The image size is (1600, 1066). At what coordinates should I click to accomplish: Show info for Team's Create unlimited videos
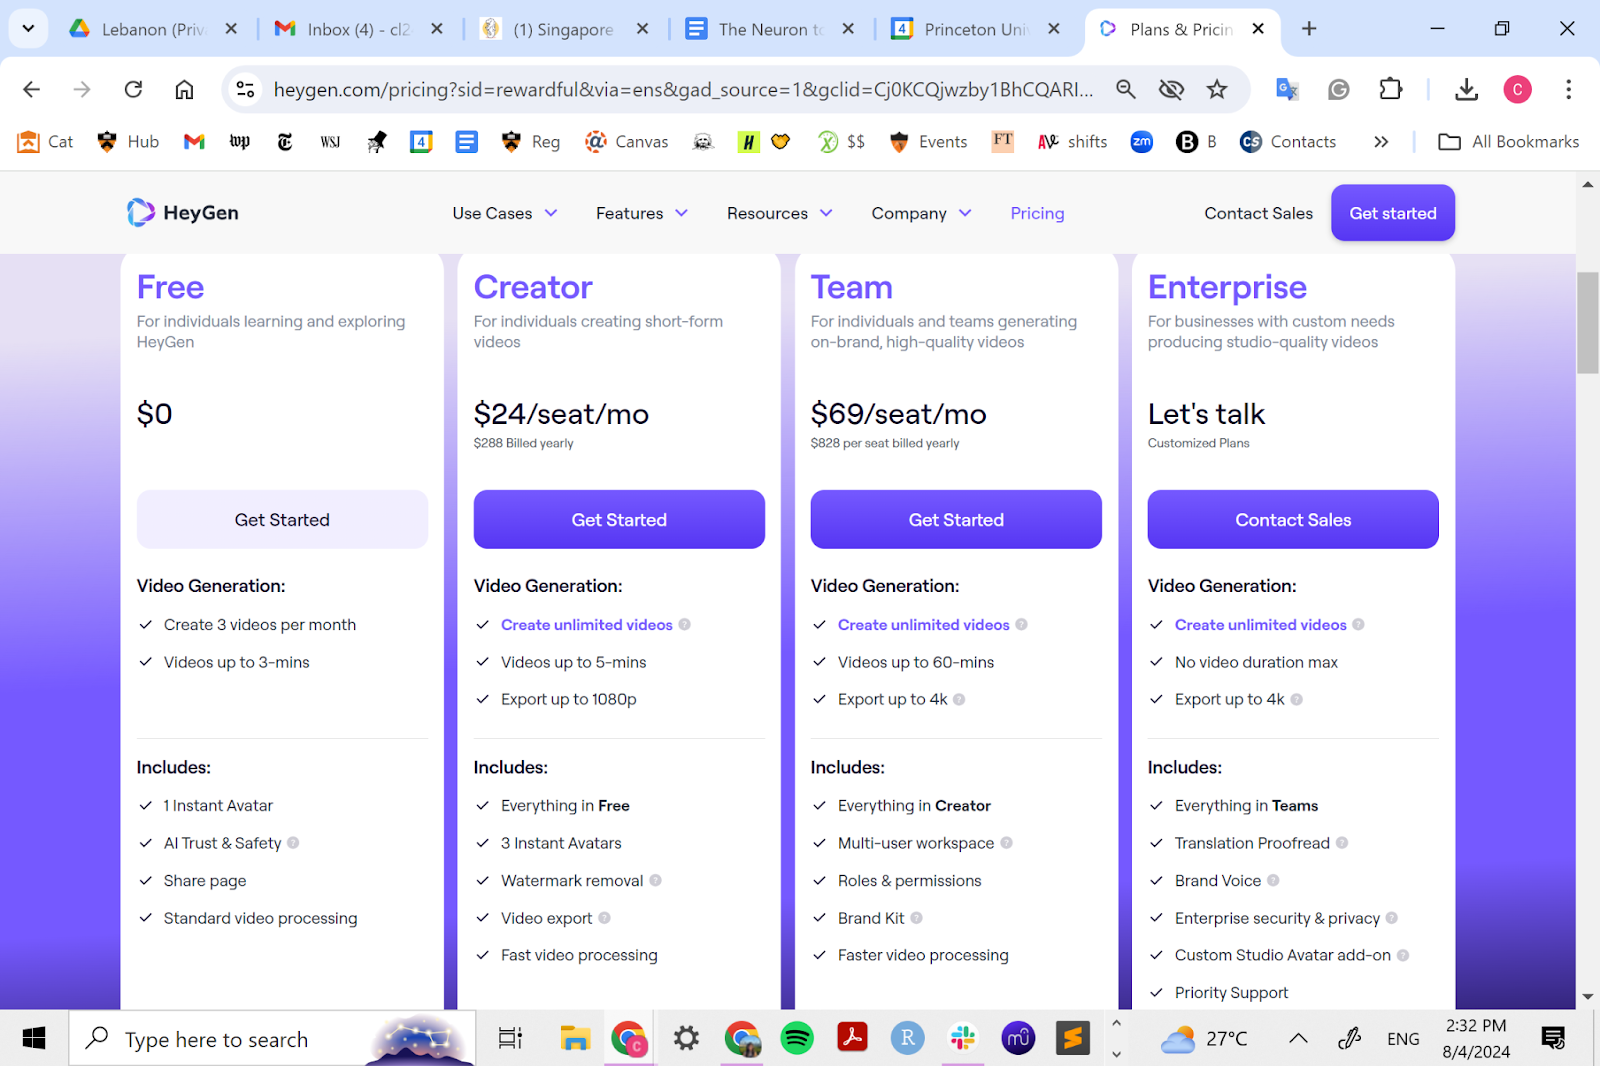(1022, 625)
